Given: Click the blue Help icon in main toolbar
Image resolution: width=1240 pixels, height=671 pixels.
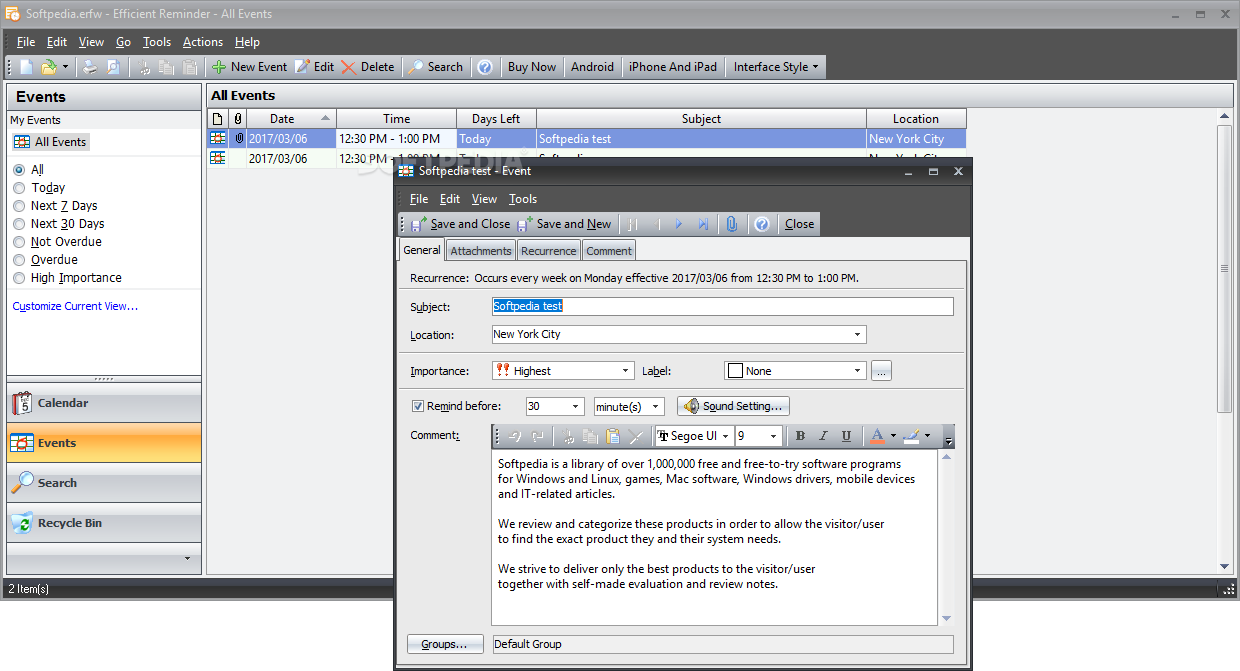Looking at the screenshot, I should [x=485, y=67].
